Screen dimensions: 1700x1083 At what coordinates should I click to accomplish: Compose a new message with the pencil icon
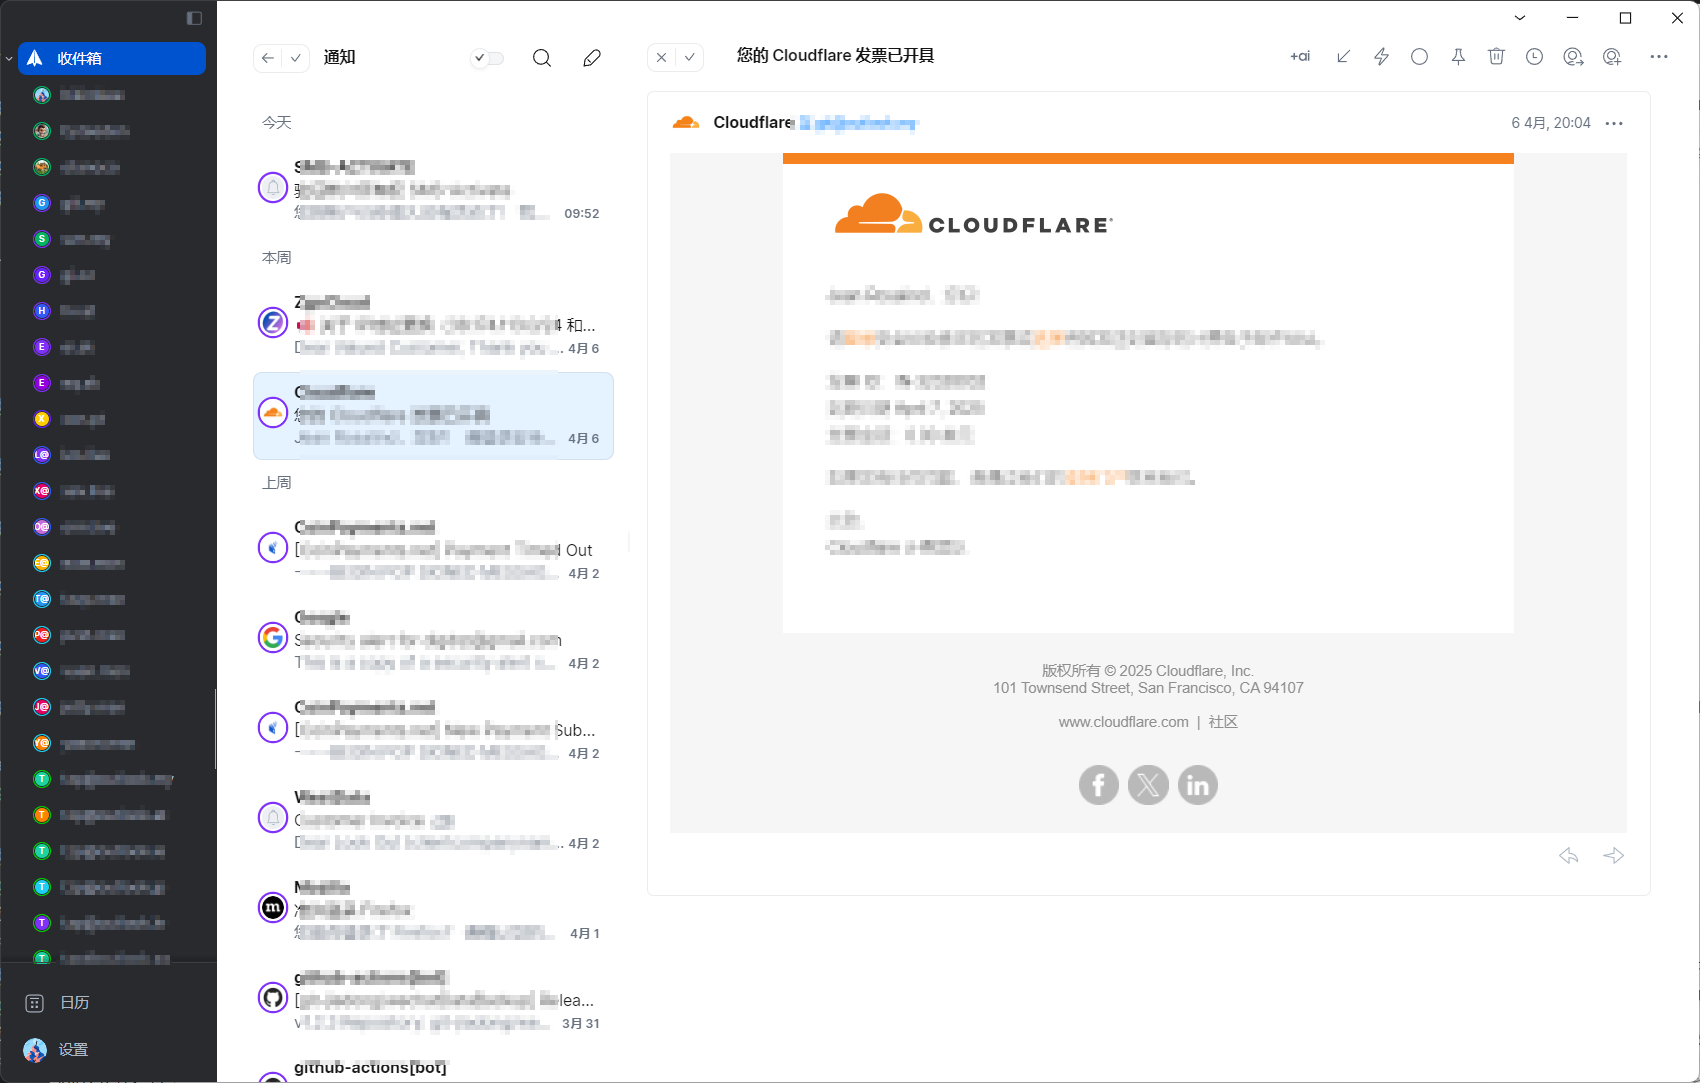[x=592, y=58]
